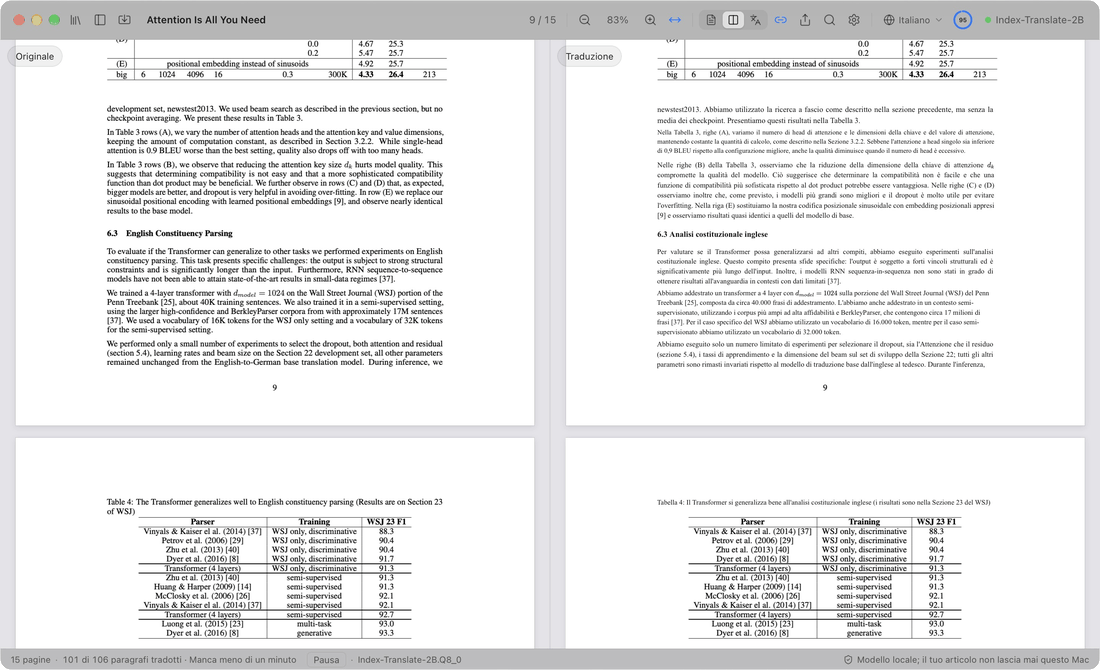The width and height of the screenshot is (1100, 670).
Task: Click 'We trained a 4-layer transformer' paragraph
Action: click(x=274, y=311)
